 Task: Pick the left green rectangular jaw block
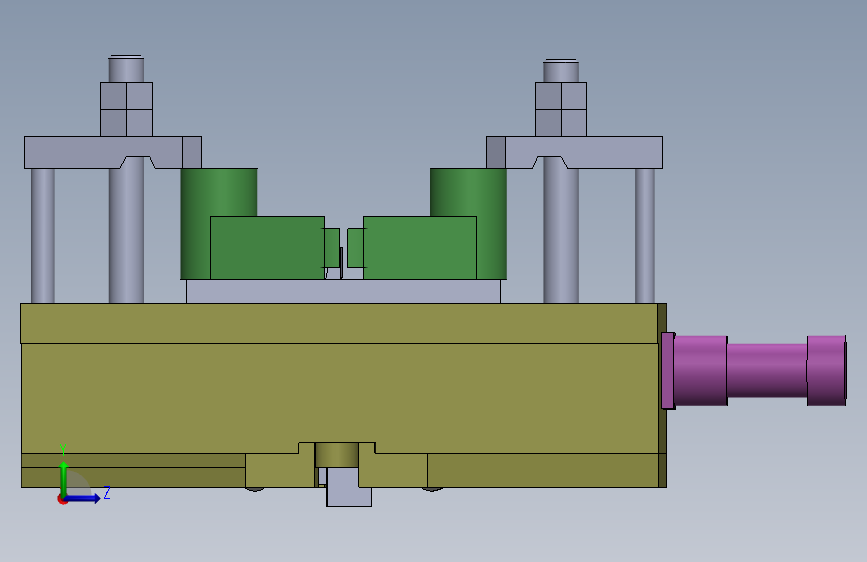(x=267, y=248)
